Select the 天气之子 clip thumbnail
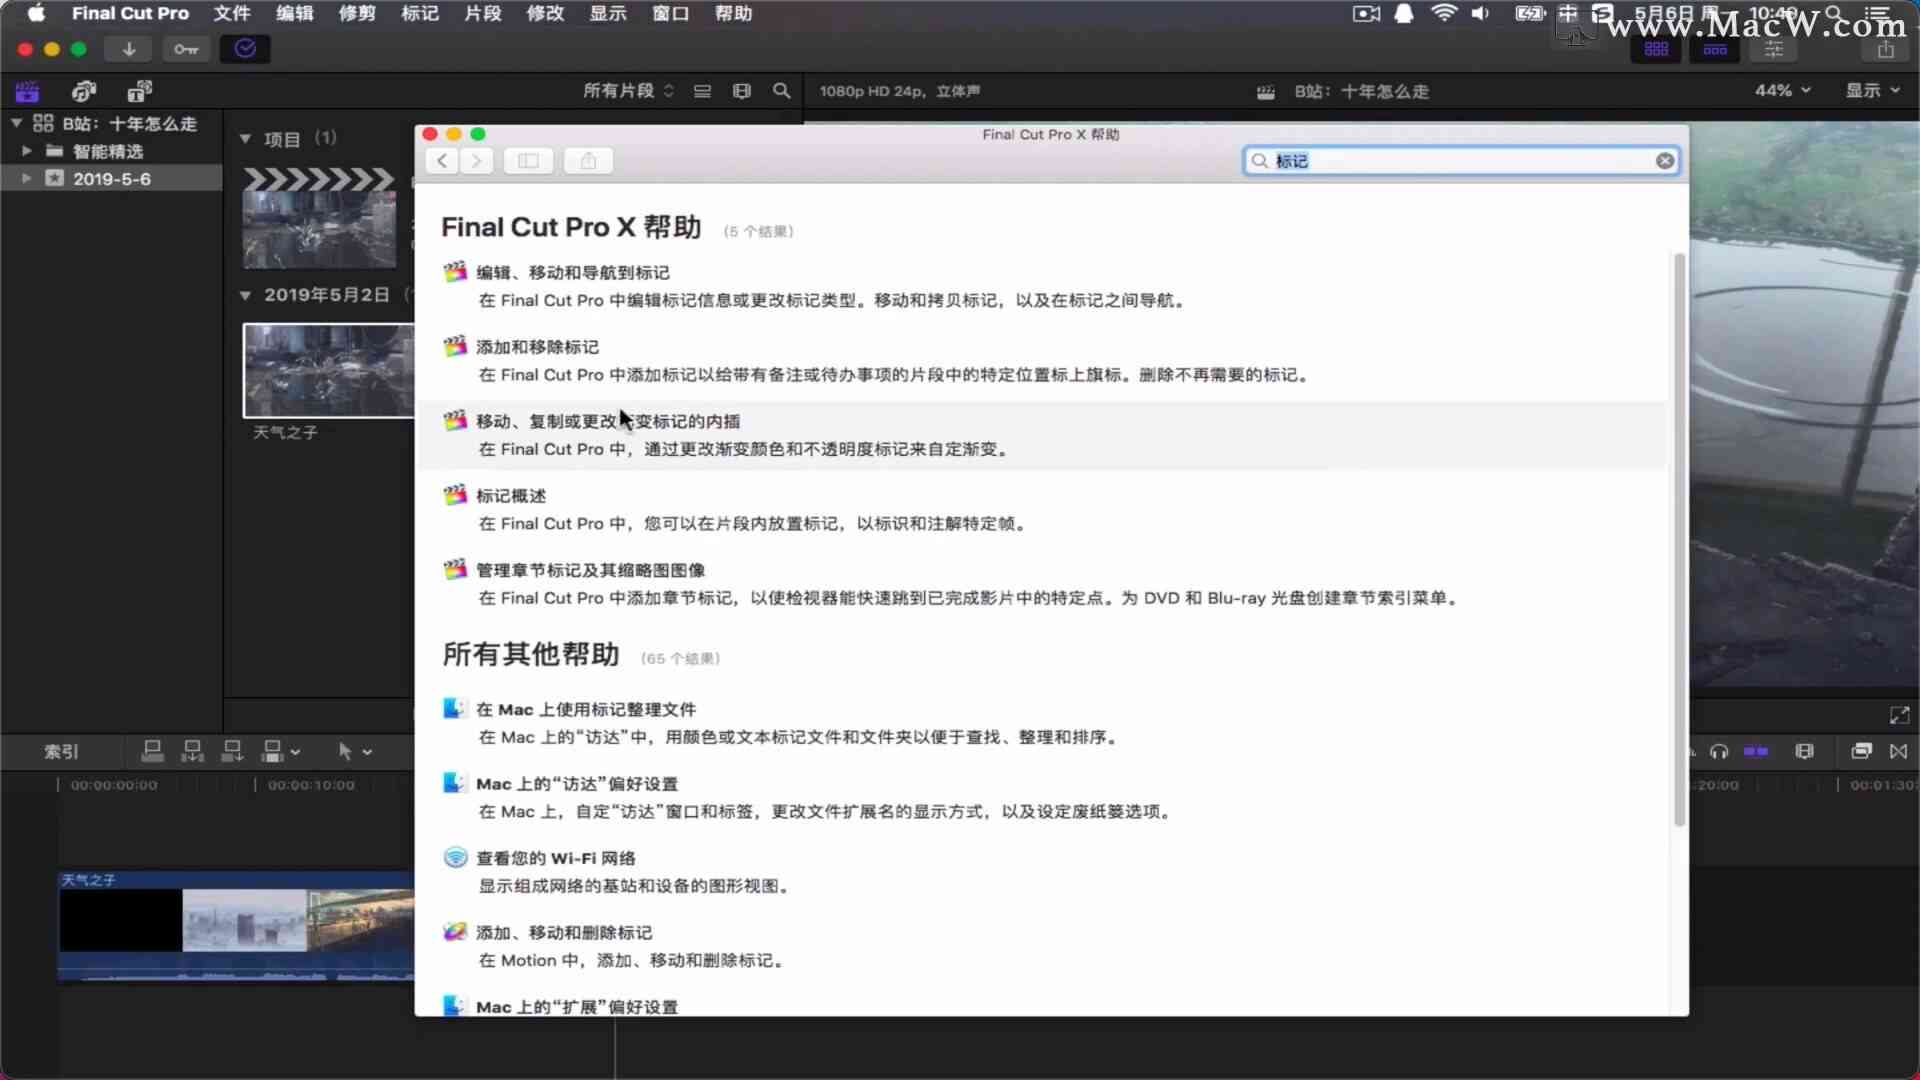Viewport: 1920px width, 1080px height. pyautogui.click(x=329, y=370)
